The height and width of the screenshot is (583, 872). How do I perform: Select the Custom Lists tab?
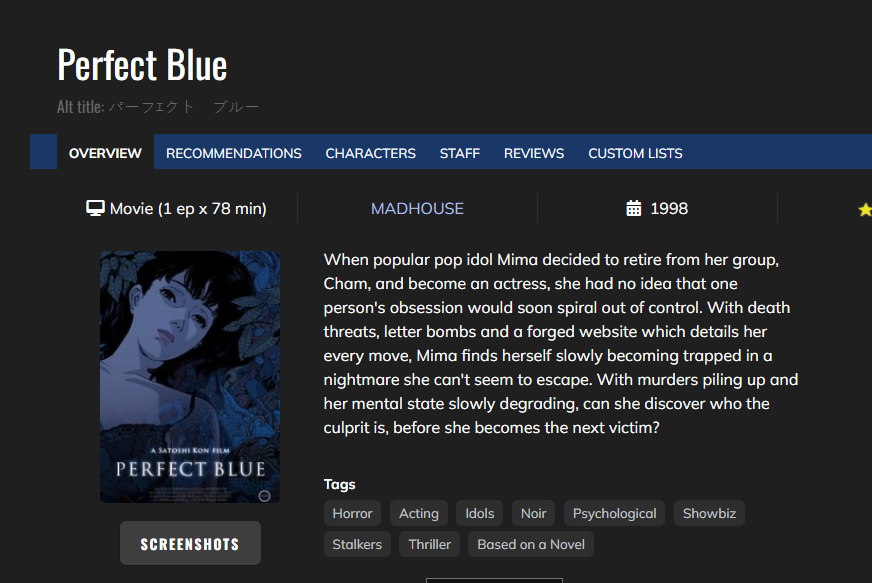[635, 153]
